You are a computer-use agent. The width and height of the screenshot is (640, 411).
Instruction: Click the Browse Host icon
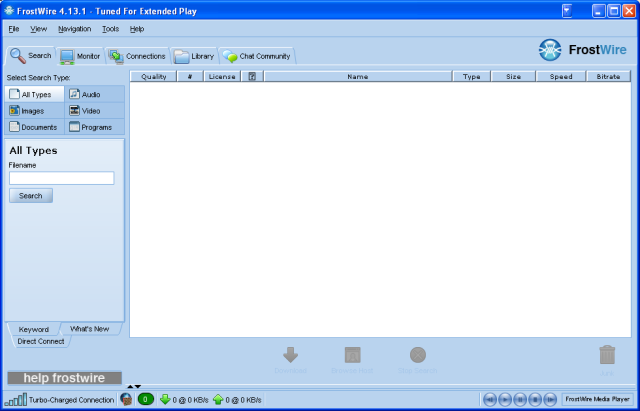point(353,355)
